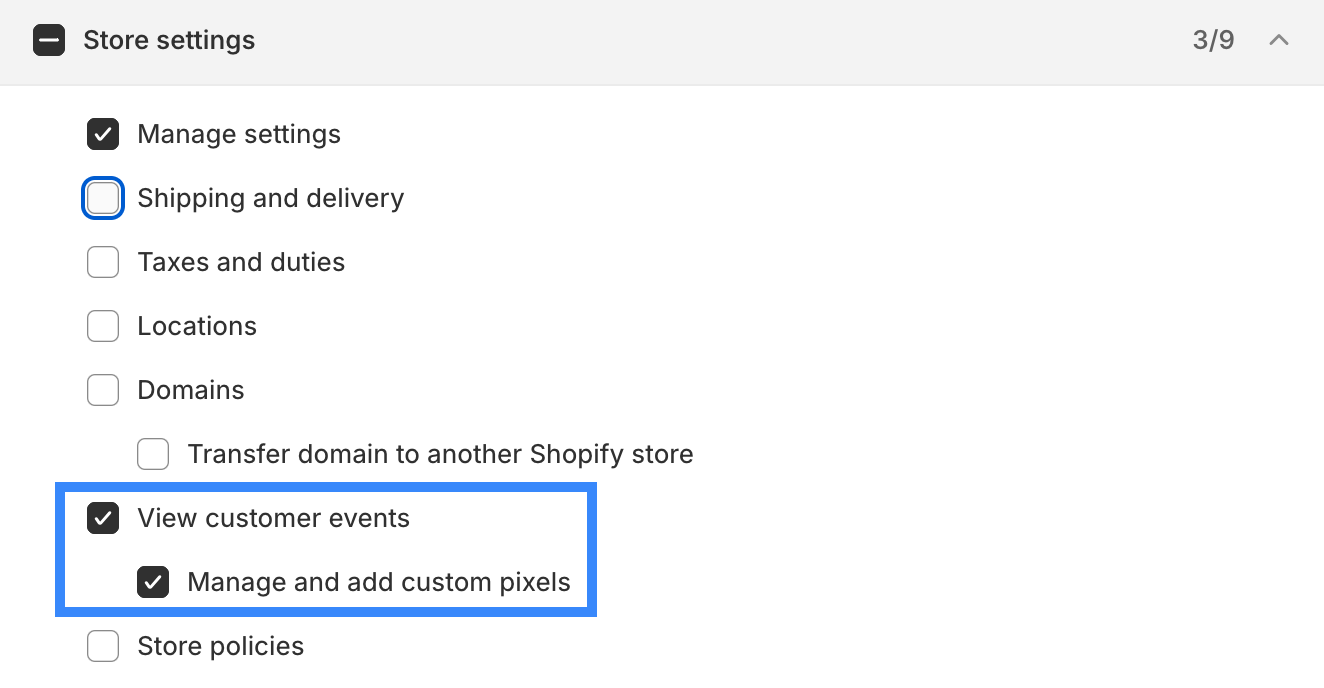Select the Locations label text
Viewport: 1324px width, 688px height.
pyautogui.click(x=197, y=326)
